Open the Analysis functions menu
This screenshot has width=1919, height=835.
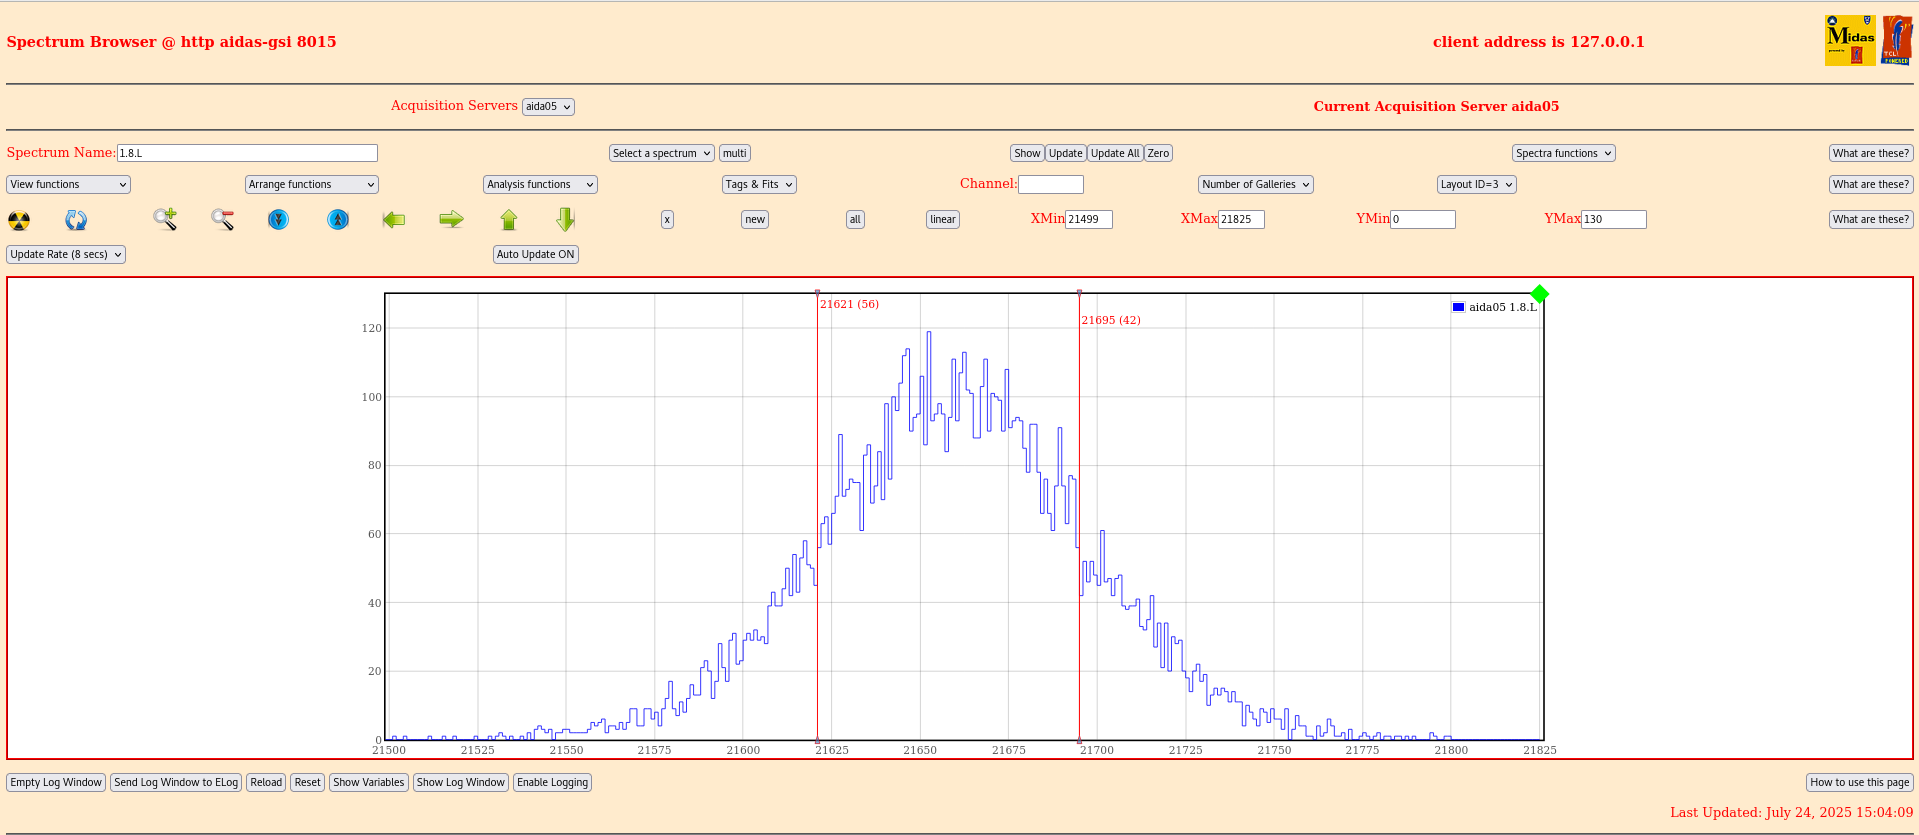540,184
